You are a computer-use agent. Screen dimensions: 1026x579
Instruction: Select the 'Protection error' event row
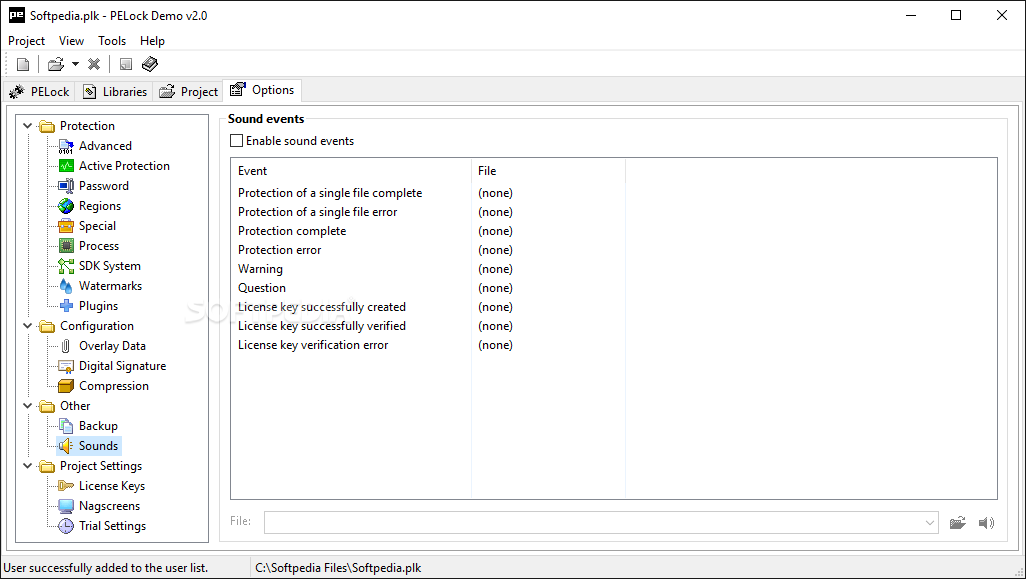[x=279, y=250]
